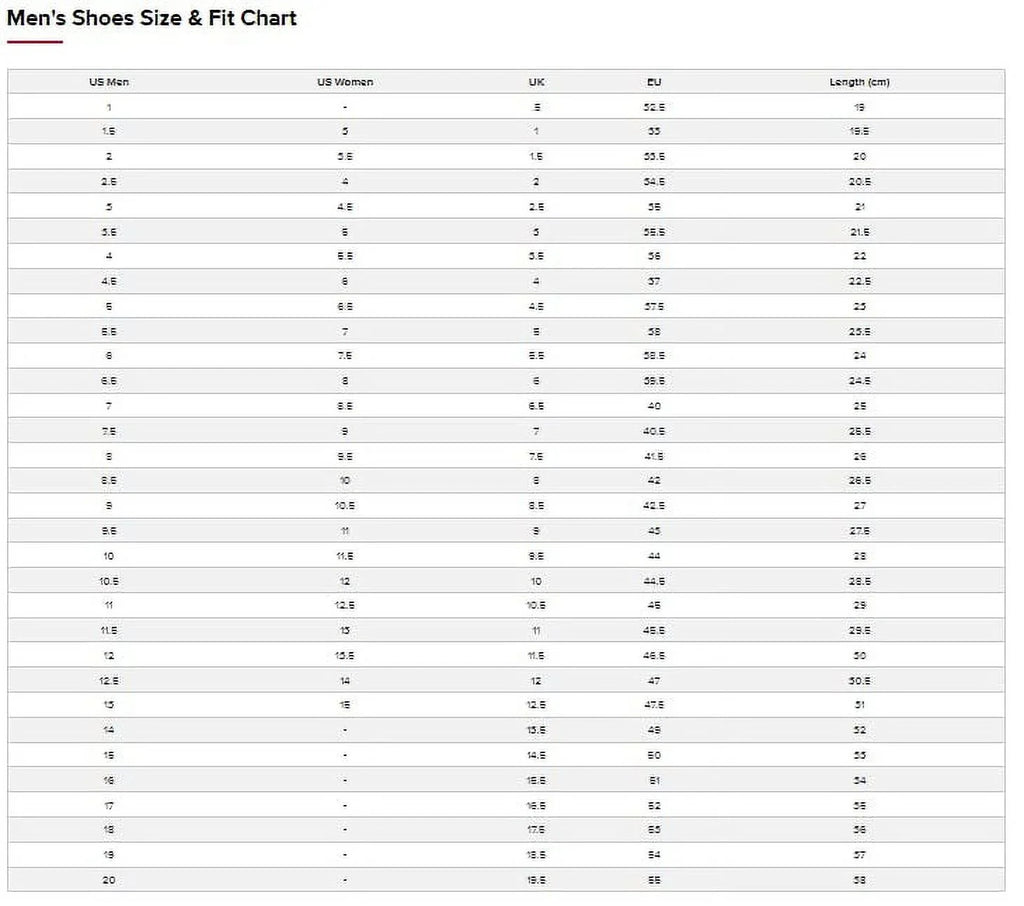The width and height of the screenshot is (1024, 906).
Task: Click EU size 47.5 cell
Action: (x=654, y=705)
